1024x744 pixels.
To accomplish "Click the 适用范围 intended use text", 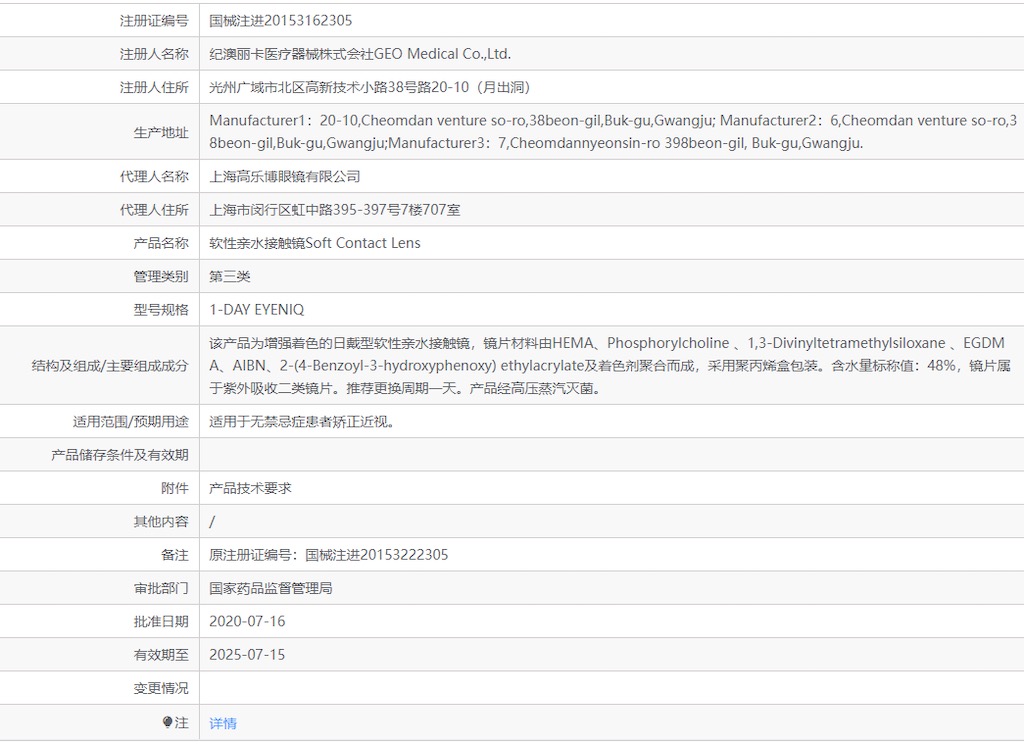I will point(301,421).
